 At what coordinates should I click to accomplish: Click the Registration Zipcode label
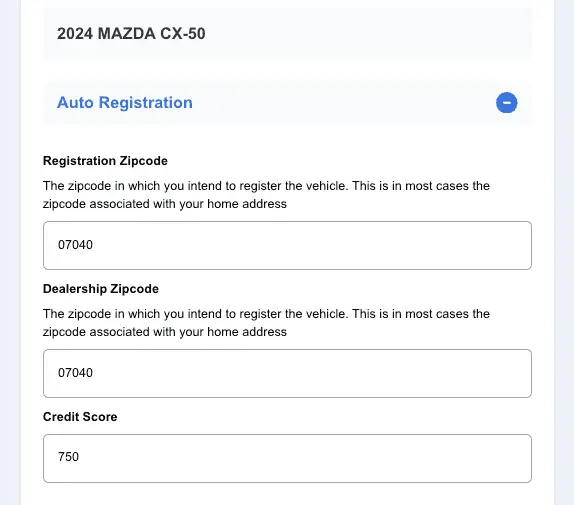click(105, 161)
